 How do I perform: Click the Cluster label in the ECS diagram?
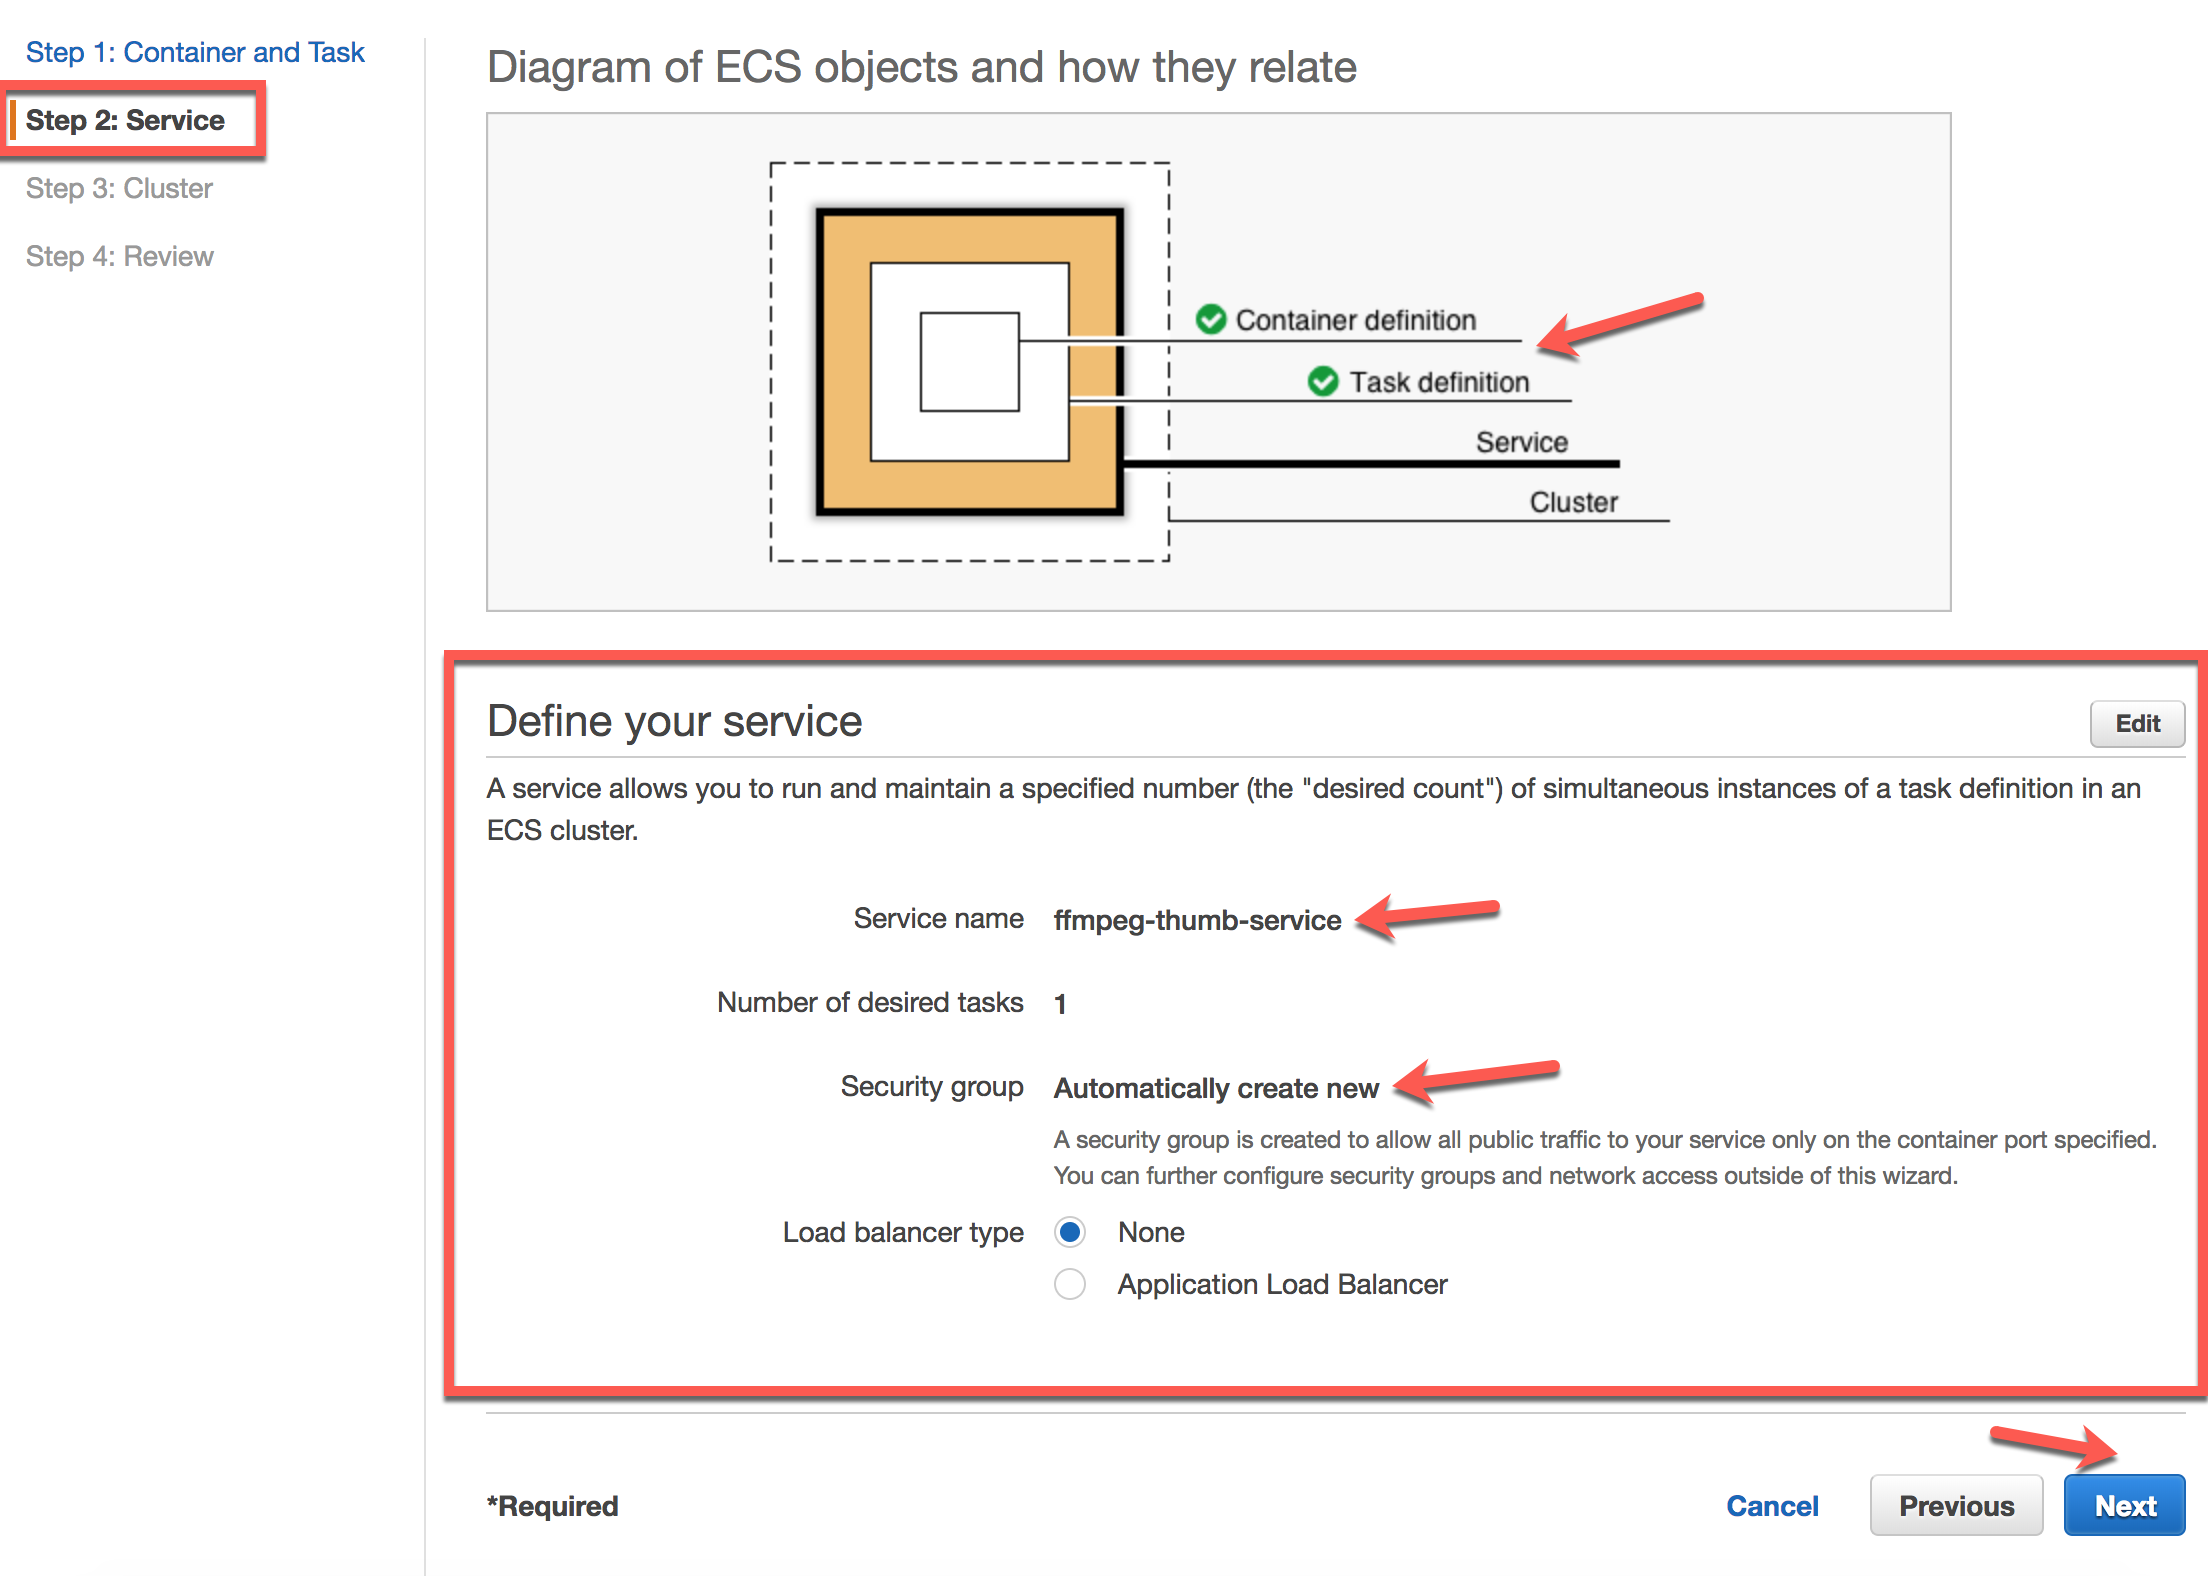[1572, 501]
